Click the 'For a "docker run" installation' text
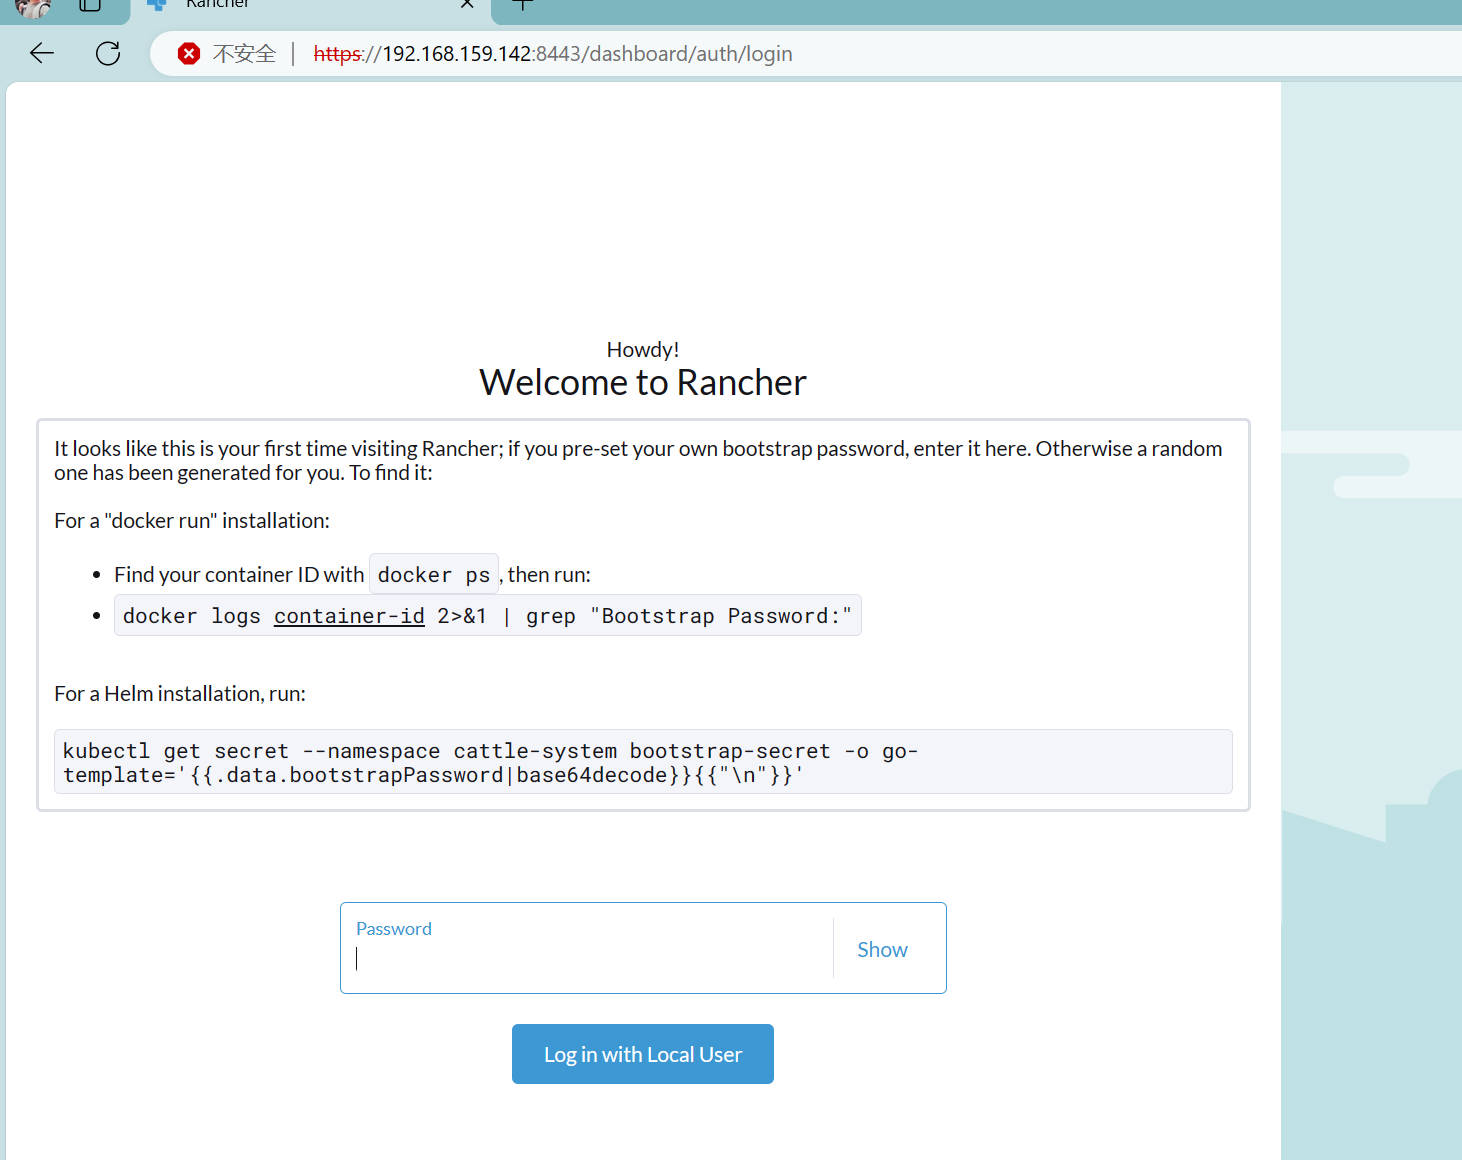This screenshot has width=1462, height=1160. (x=192, y=521)
